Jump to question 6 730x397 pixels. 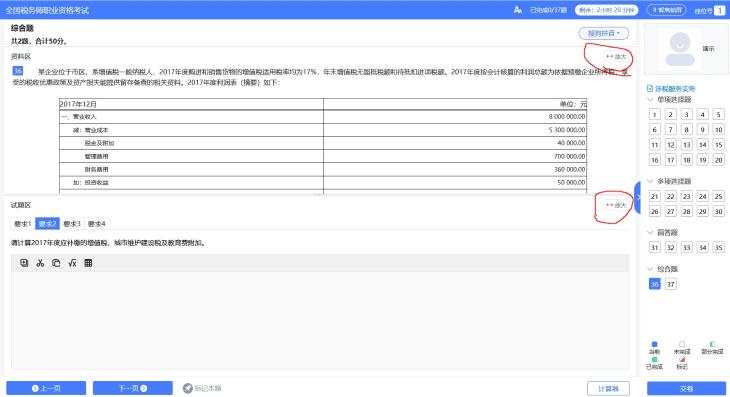tap(655, 129)
